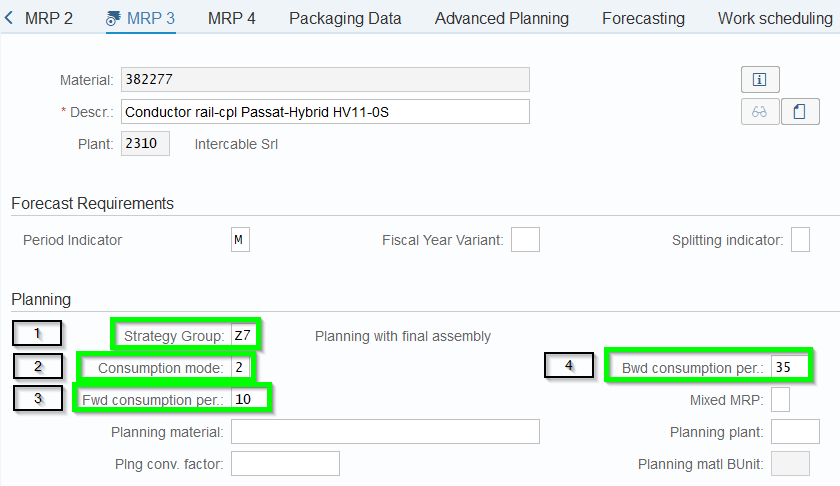
Task: Click the Consumption mode field
Action: [x=240, y=368]
